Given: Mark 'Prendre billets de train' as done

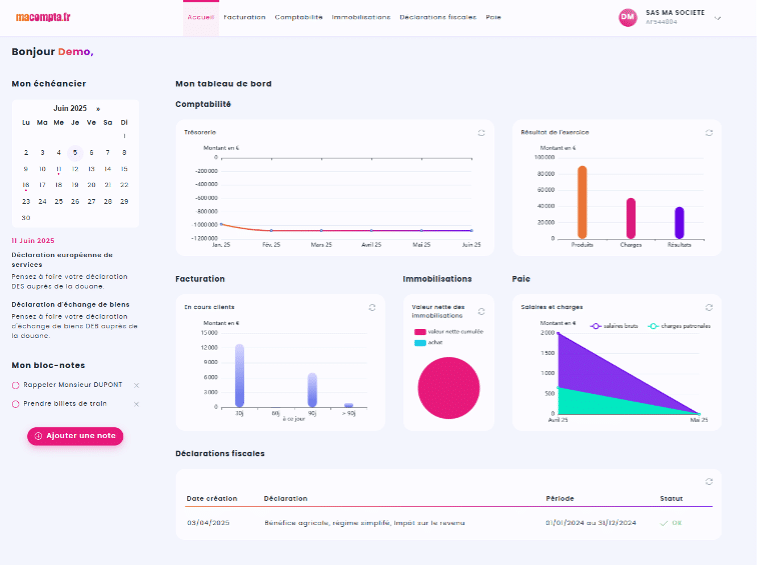Looking at the screenshot, I should (16, 404).
